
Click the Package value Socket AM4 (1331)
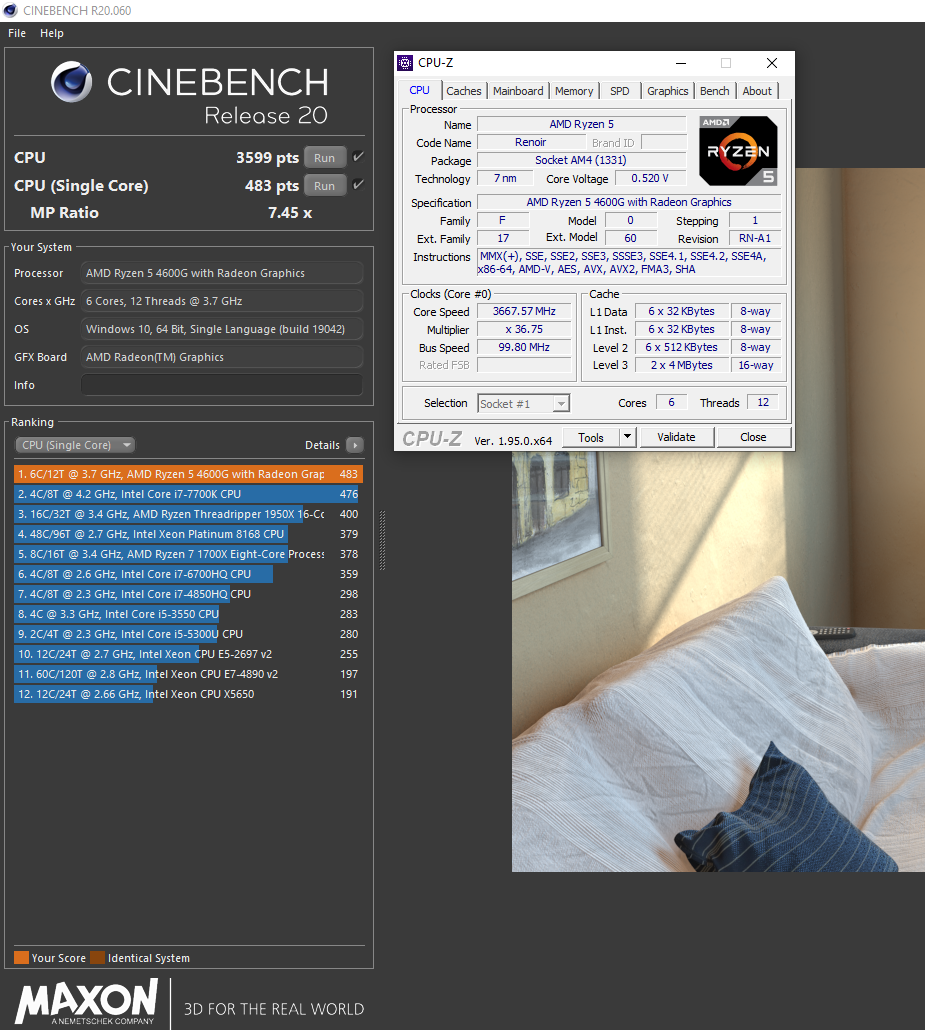(x=581, y=160)
